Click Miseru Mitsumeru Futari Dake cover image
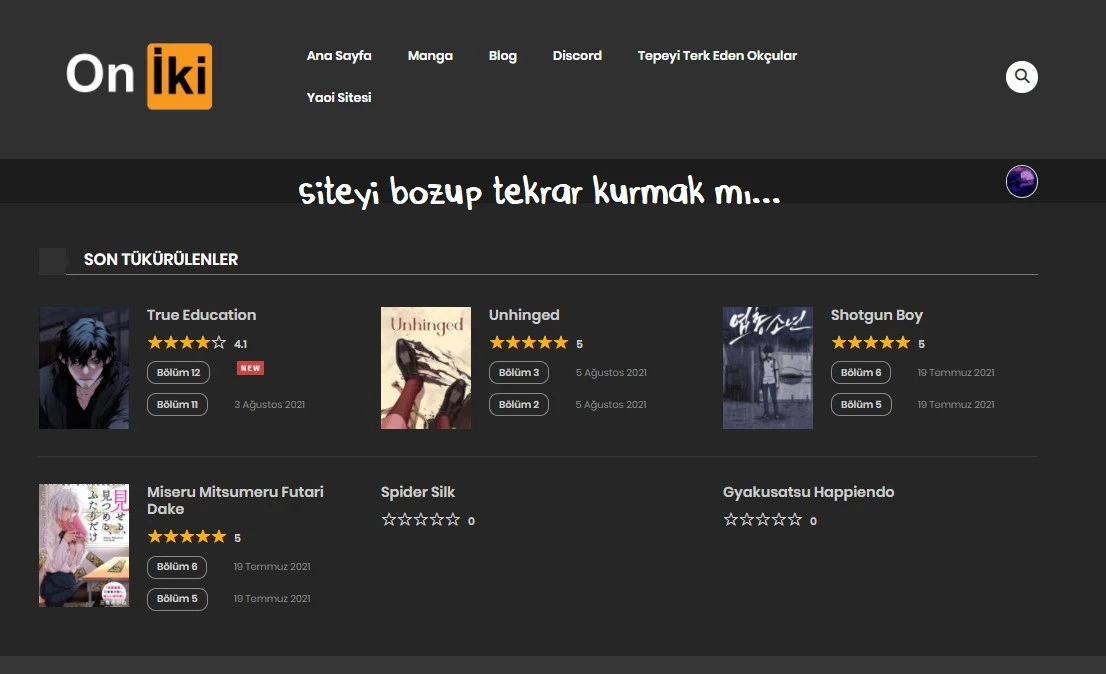 pos(84,545)
